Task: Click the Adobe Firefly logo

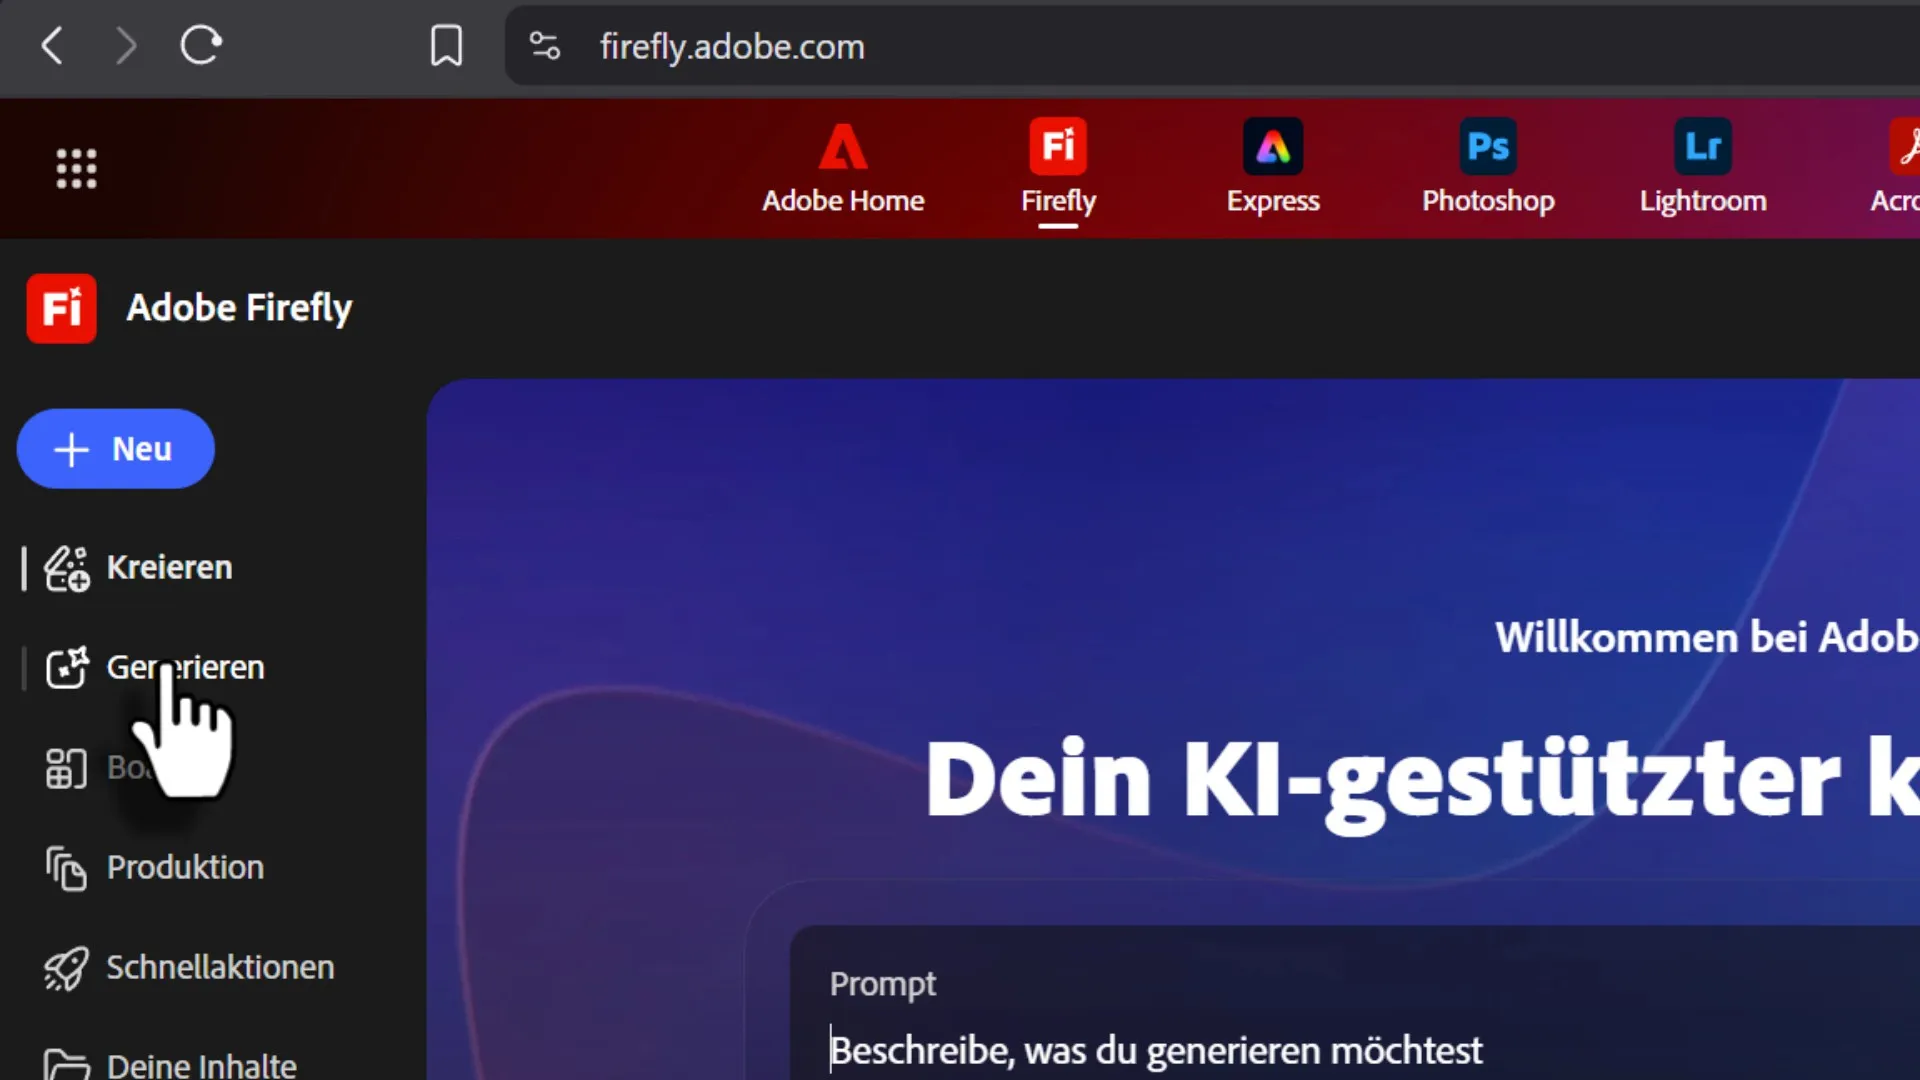Action: 62,308
